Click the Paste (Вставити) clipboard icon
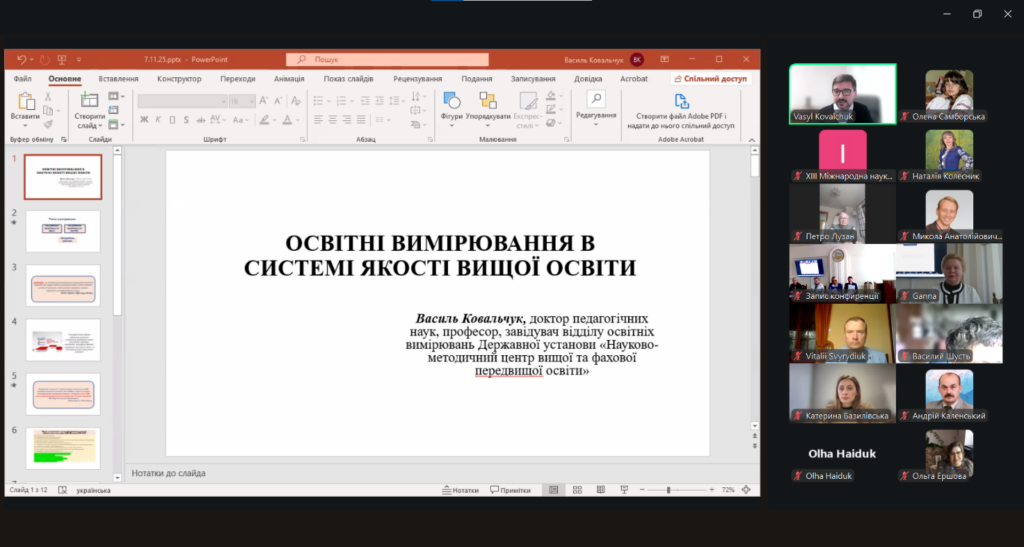The height and width of the screenshot is (547, 1024). [26, 102]
